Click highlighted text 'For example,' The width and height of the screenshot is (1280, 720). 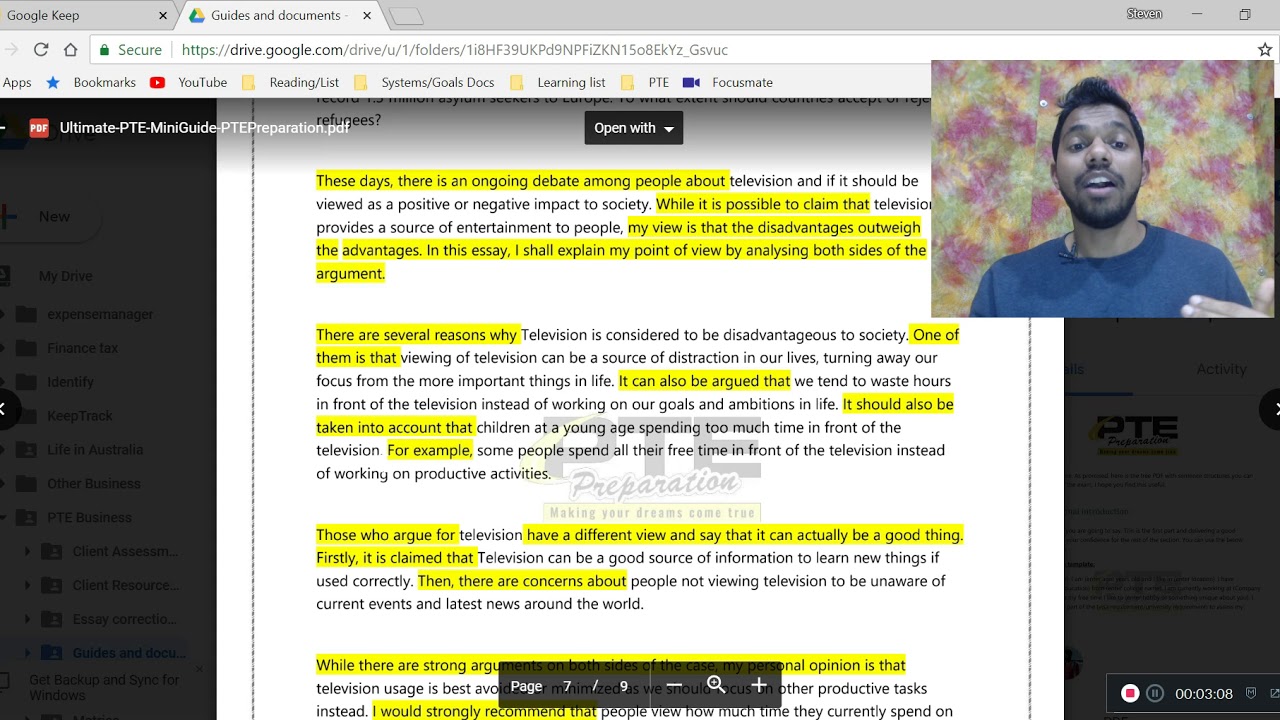[429, 450]
